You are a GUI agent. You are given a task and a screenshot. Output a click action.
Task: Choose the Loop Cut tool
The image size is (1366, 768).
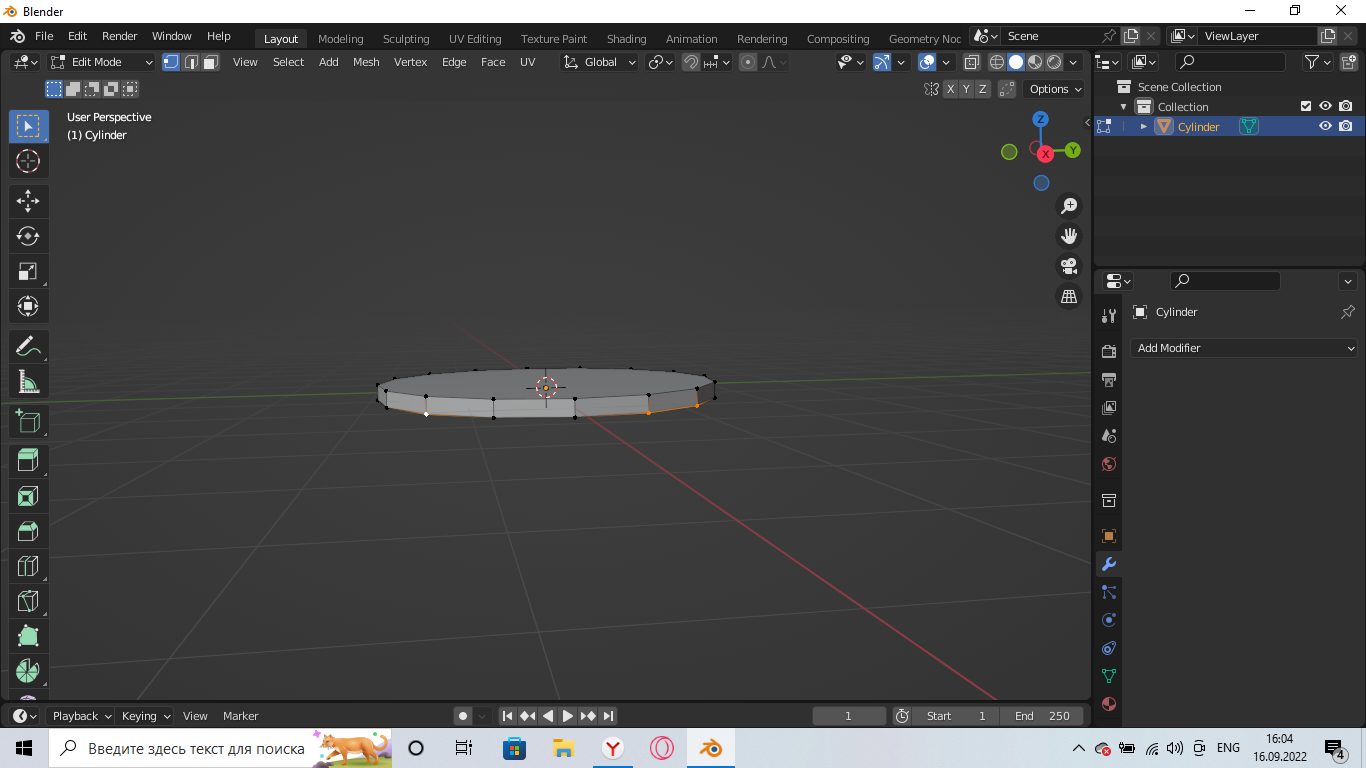point(28,566)
